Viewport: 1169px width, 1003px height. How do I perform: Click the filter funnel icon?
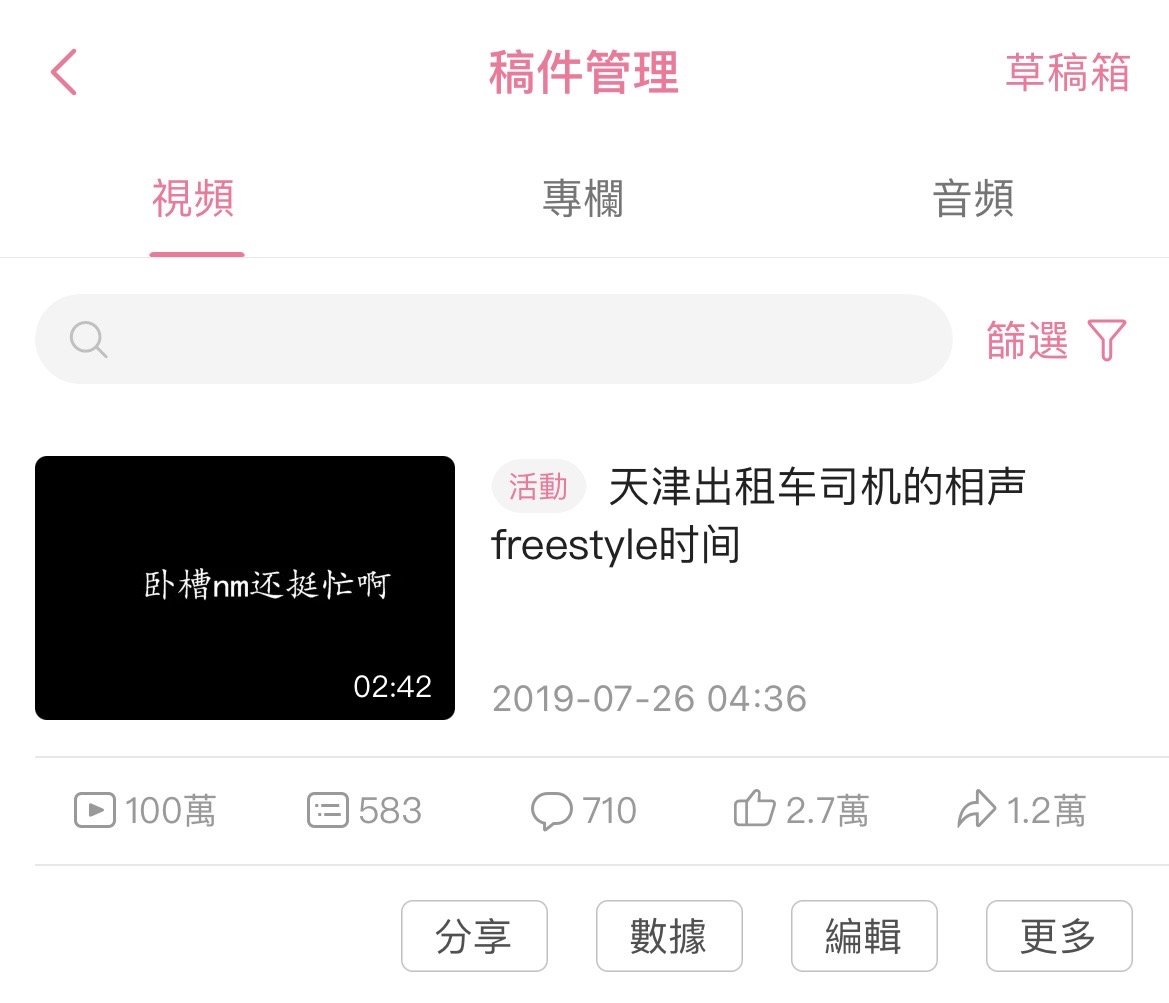click(x=1106, y=340)
